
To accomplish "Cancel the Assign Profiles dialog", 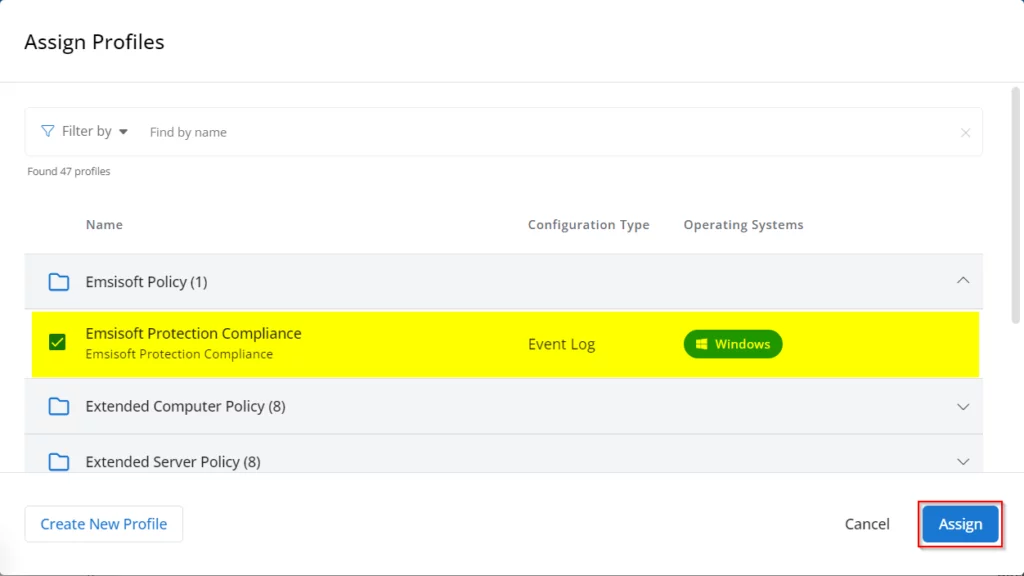I will 866,524.
